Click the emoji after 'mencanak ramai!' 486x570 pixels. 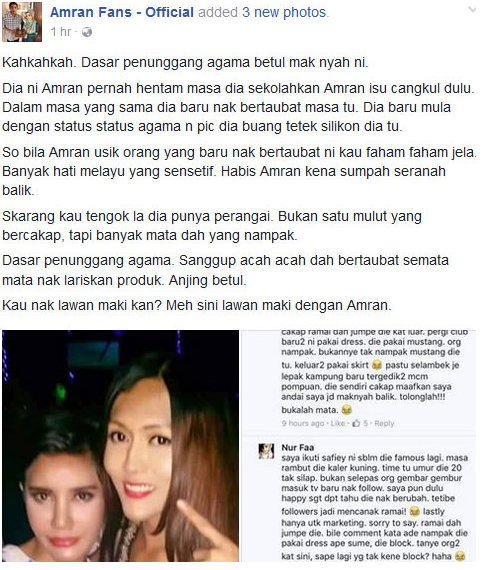pyautogui.click(x=414, y=512)
